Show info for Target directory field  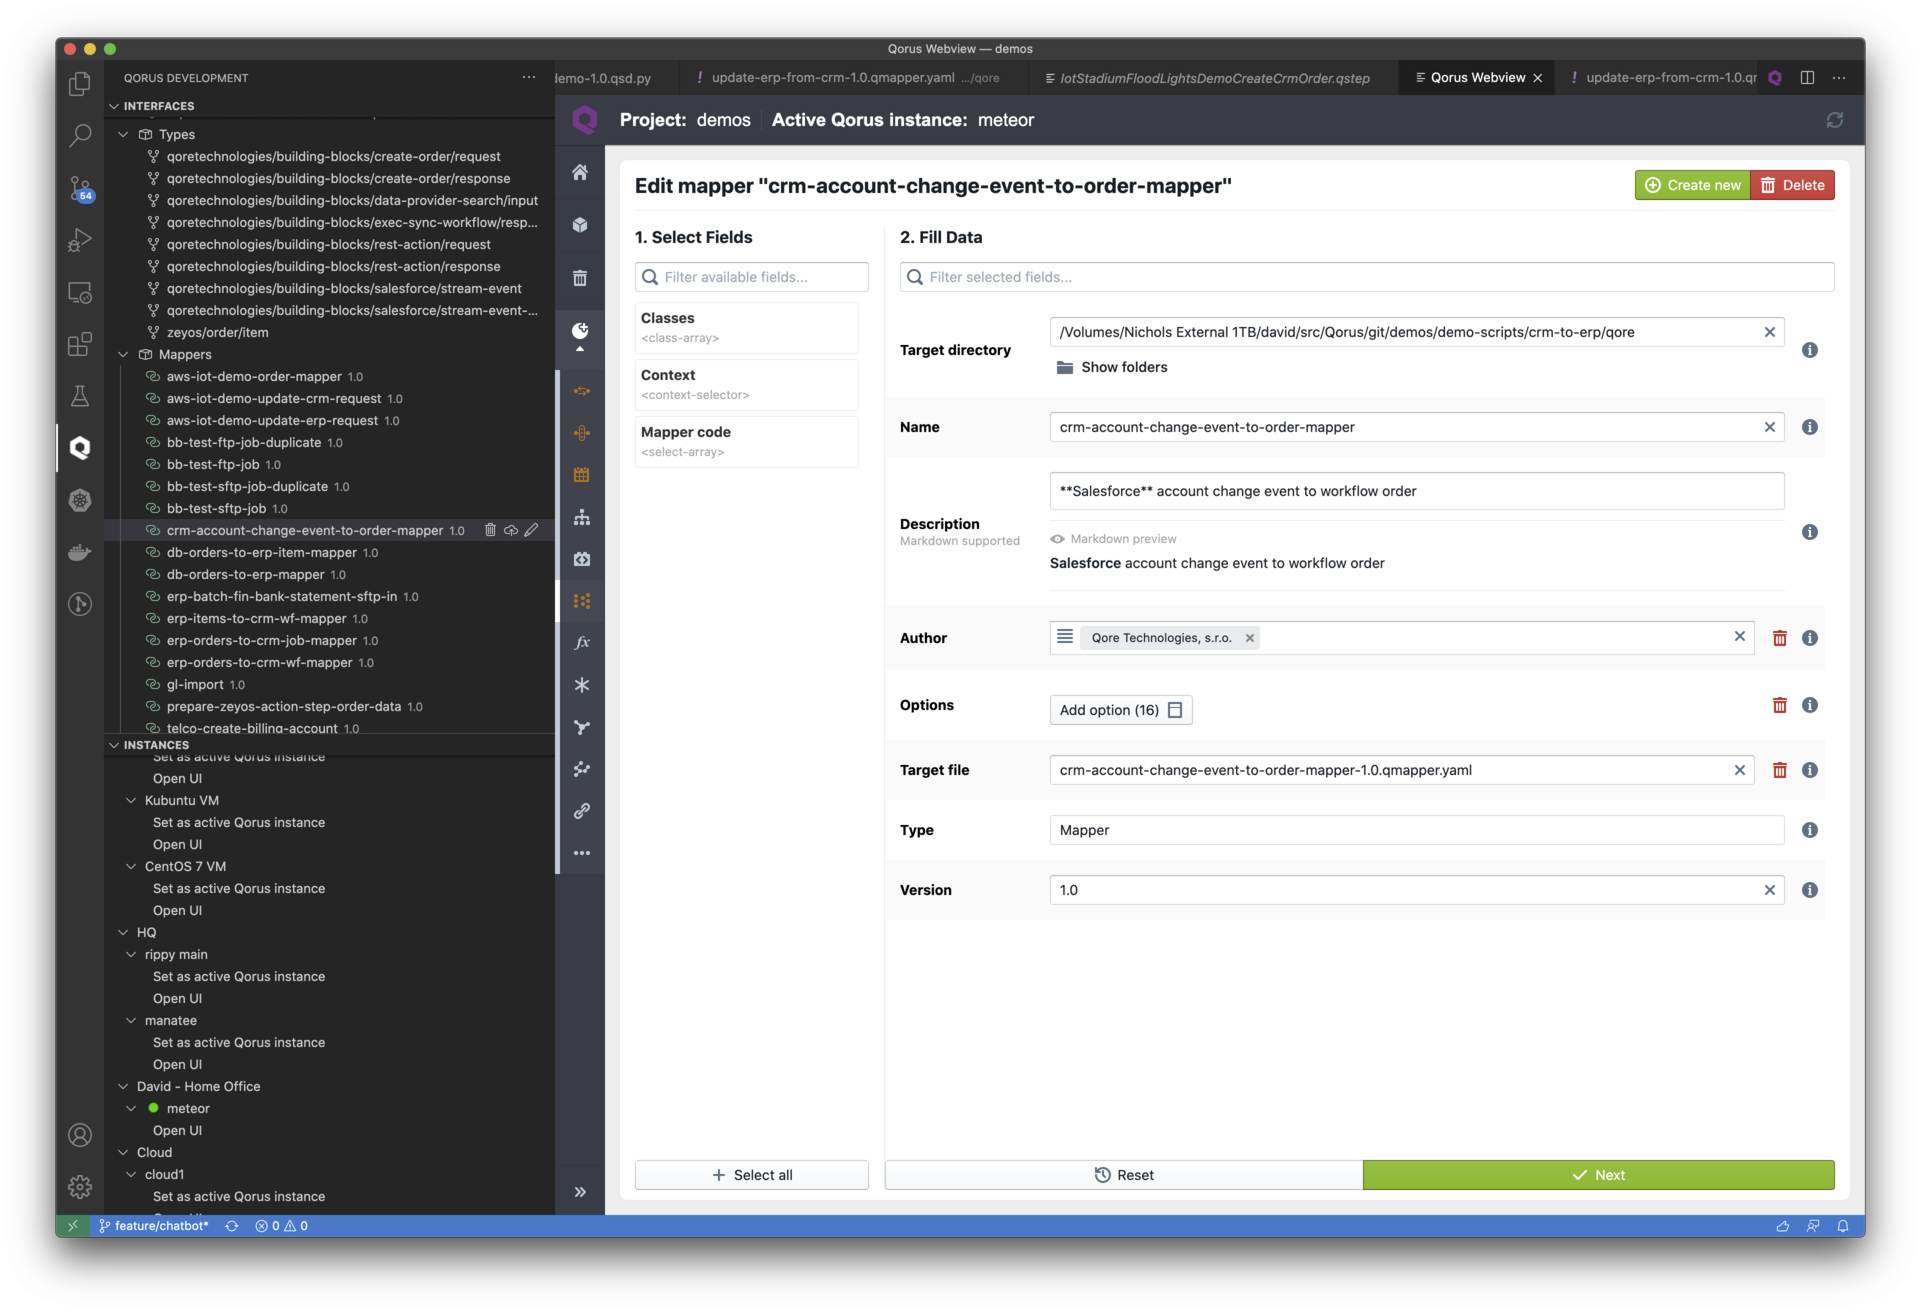[1810, 350]
